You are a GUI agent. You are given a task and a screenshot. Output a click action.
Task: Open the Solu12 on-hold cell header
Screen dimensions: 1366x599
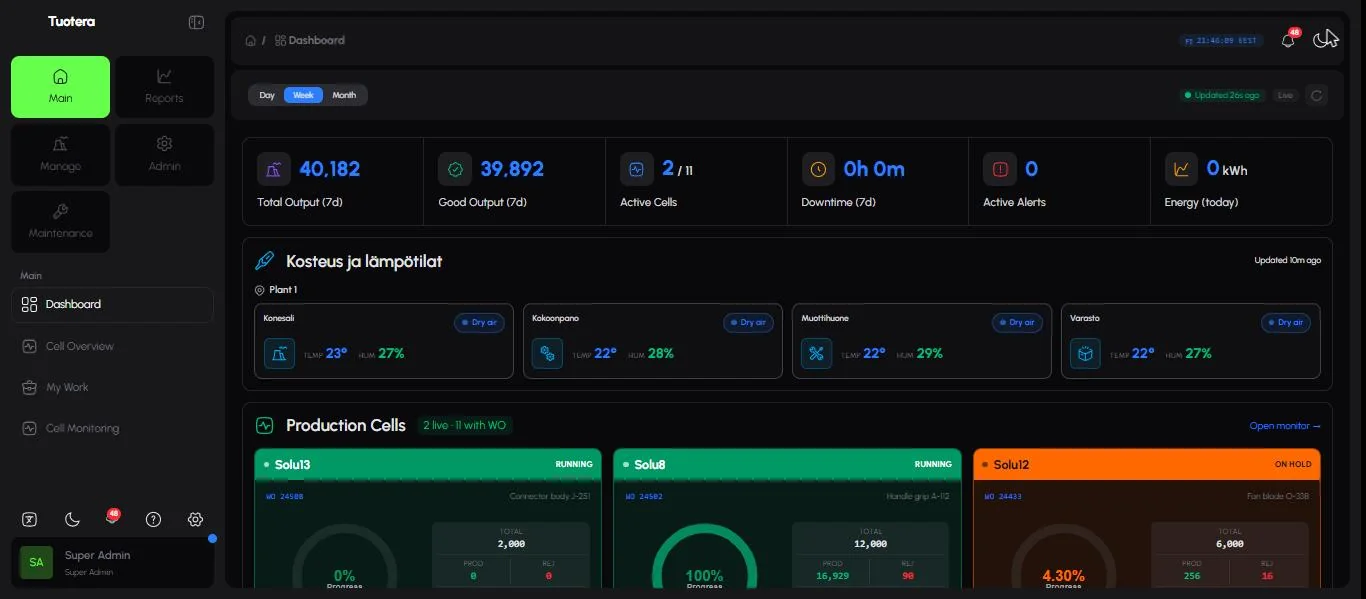[x=1147, y=464]
